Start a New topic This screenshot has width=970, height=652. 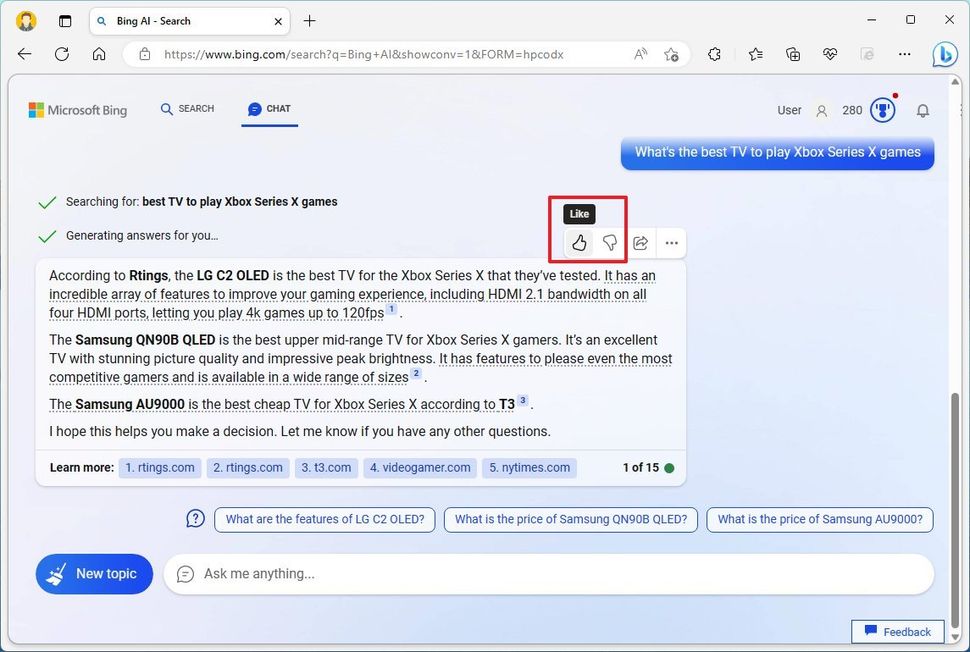coord(93,573)
